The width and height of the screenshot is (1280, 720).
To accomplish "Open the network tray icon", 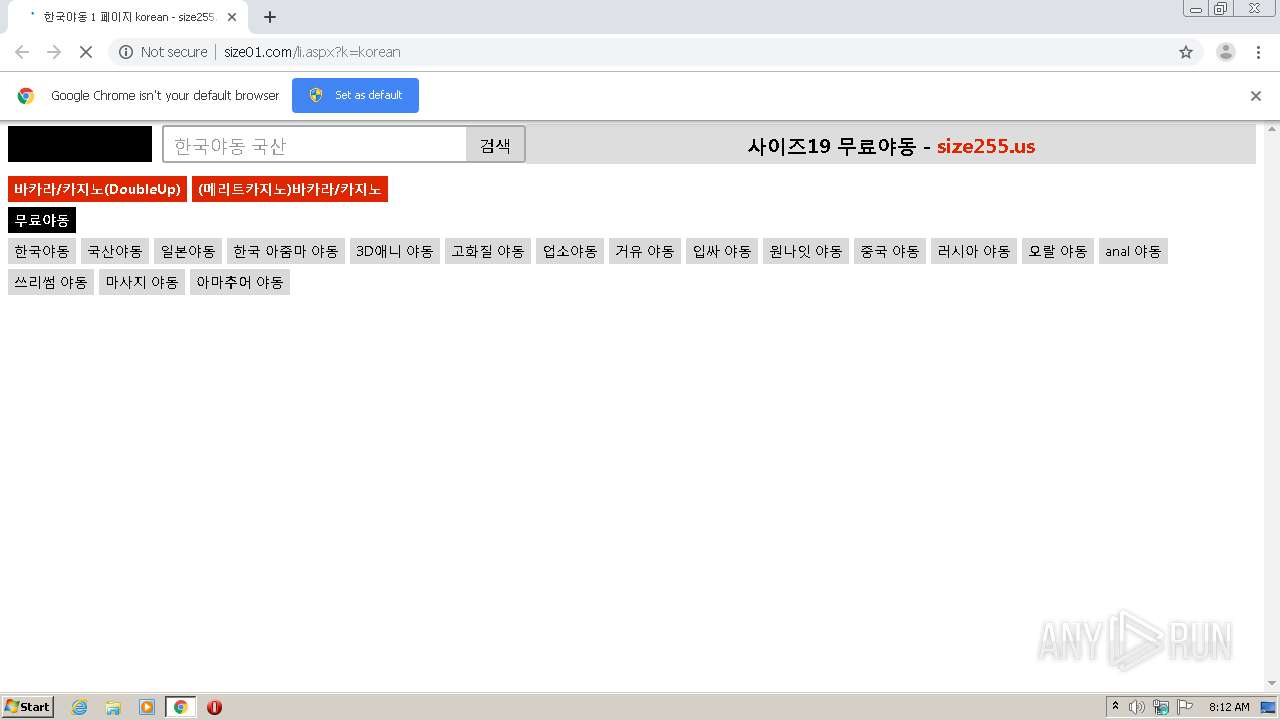I will tap(1161, 707).
